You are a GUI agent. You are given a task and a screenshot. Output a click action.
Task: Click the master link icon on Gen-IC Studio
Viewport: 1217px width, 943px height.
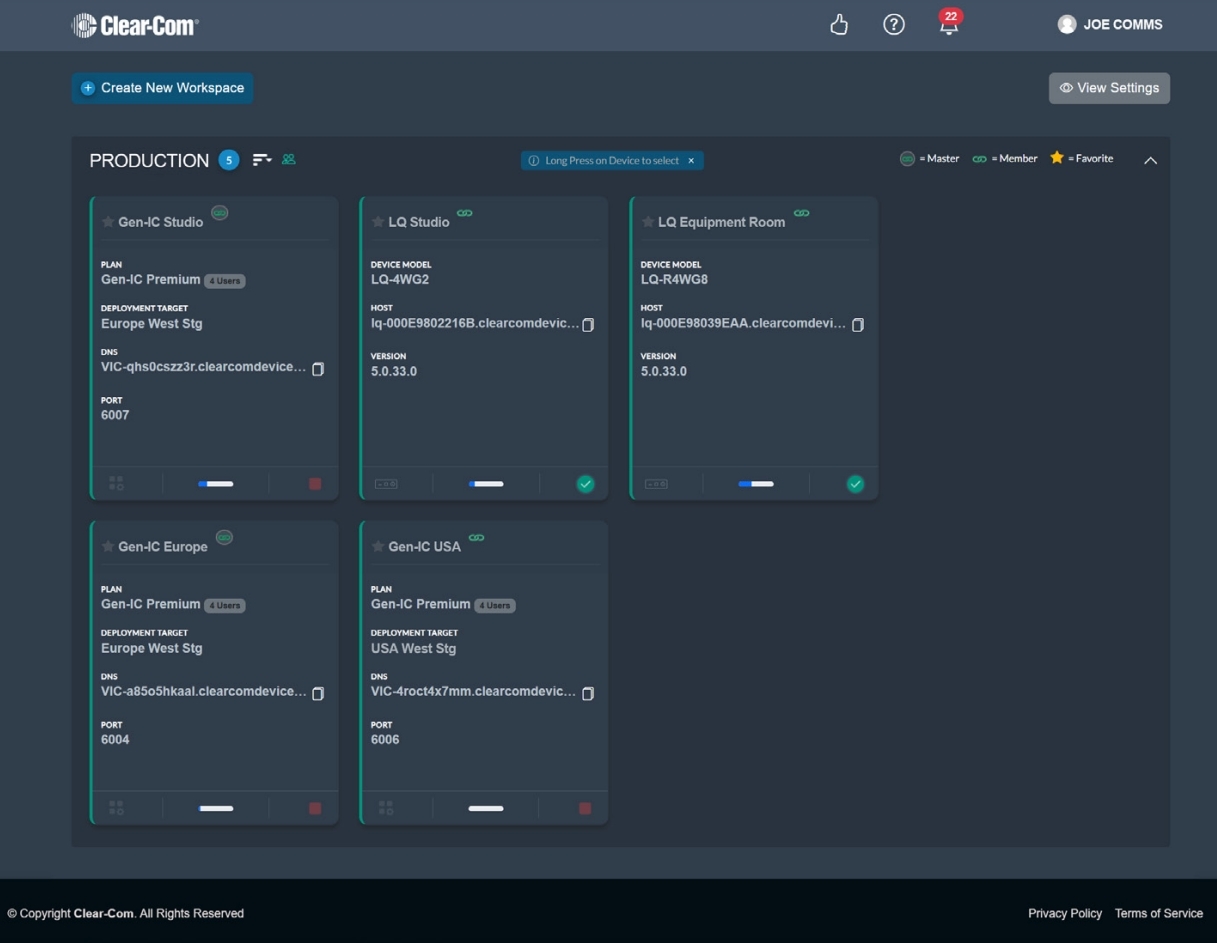point(220,213)
